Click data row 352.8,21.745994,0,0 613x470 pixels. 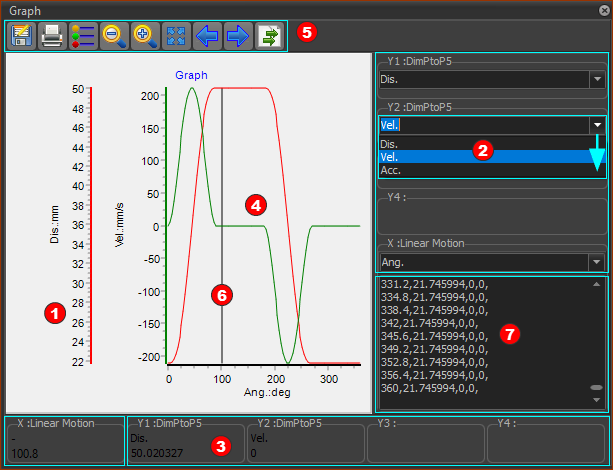(x=434, y=362)
